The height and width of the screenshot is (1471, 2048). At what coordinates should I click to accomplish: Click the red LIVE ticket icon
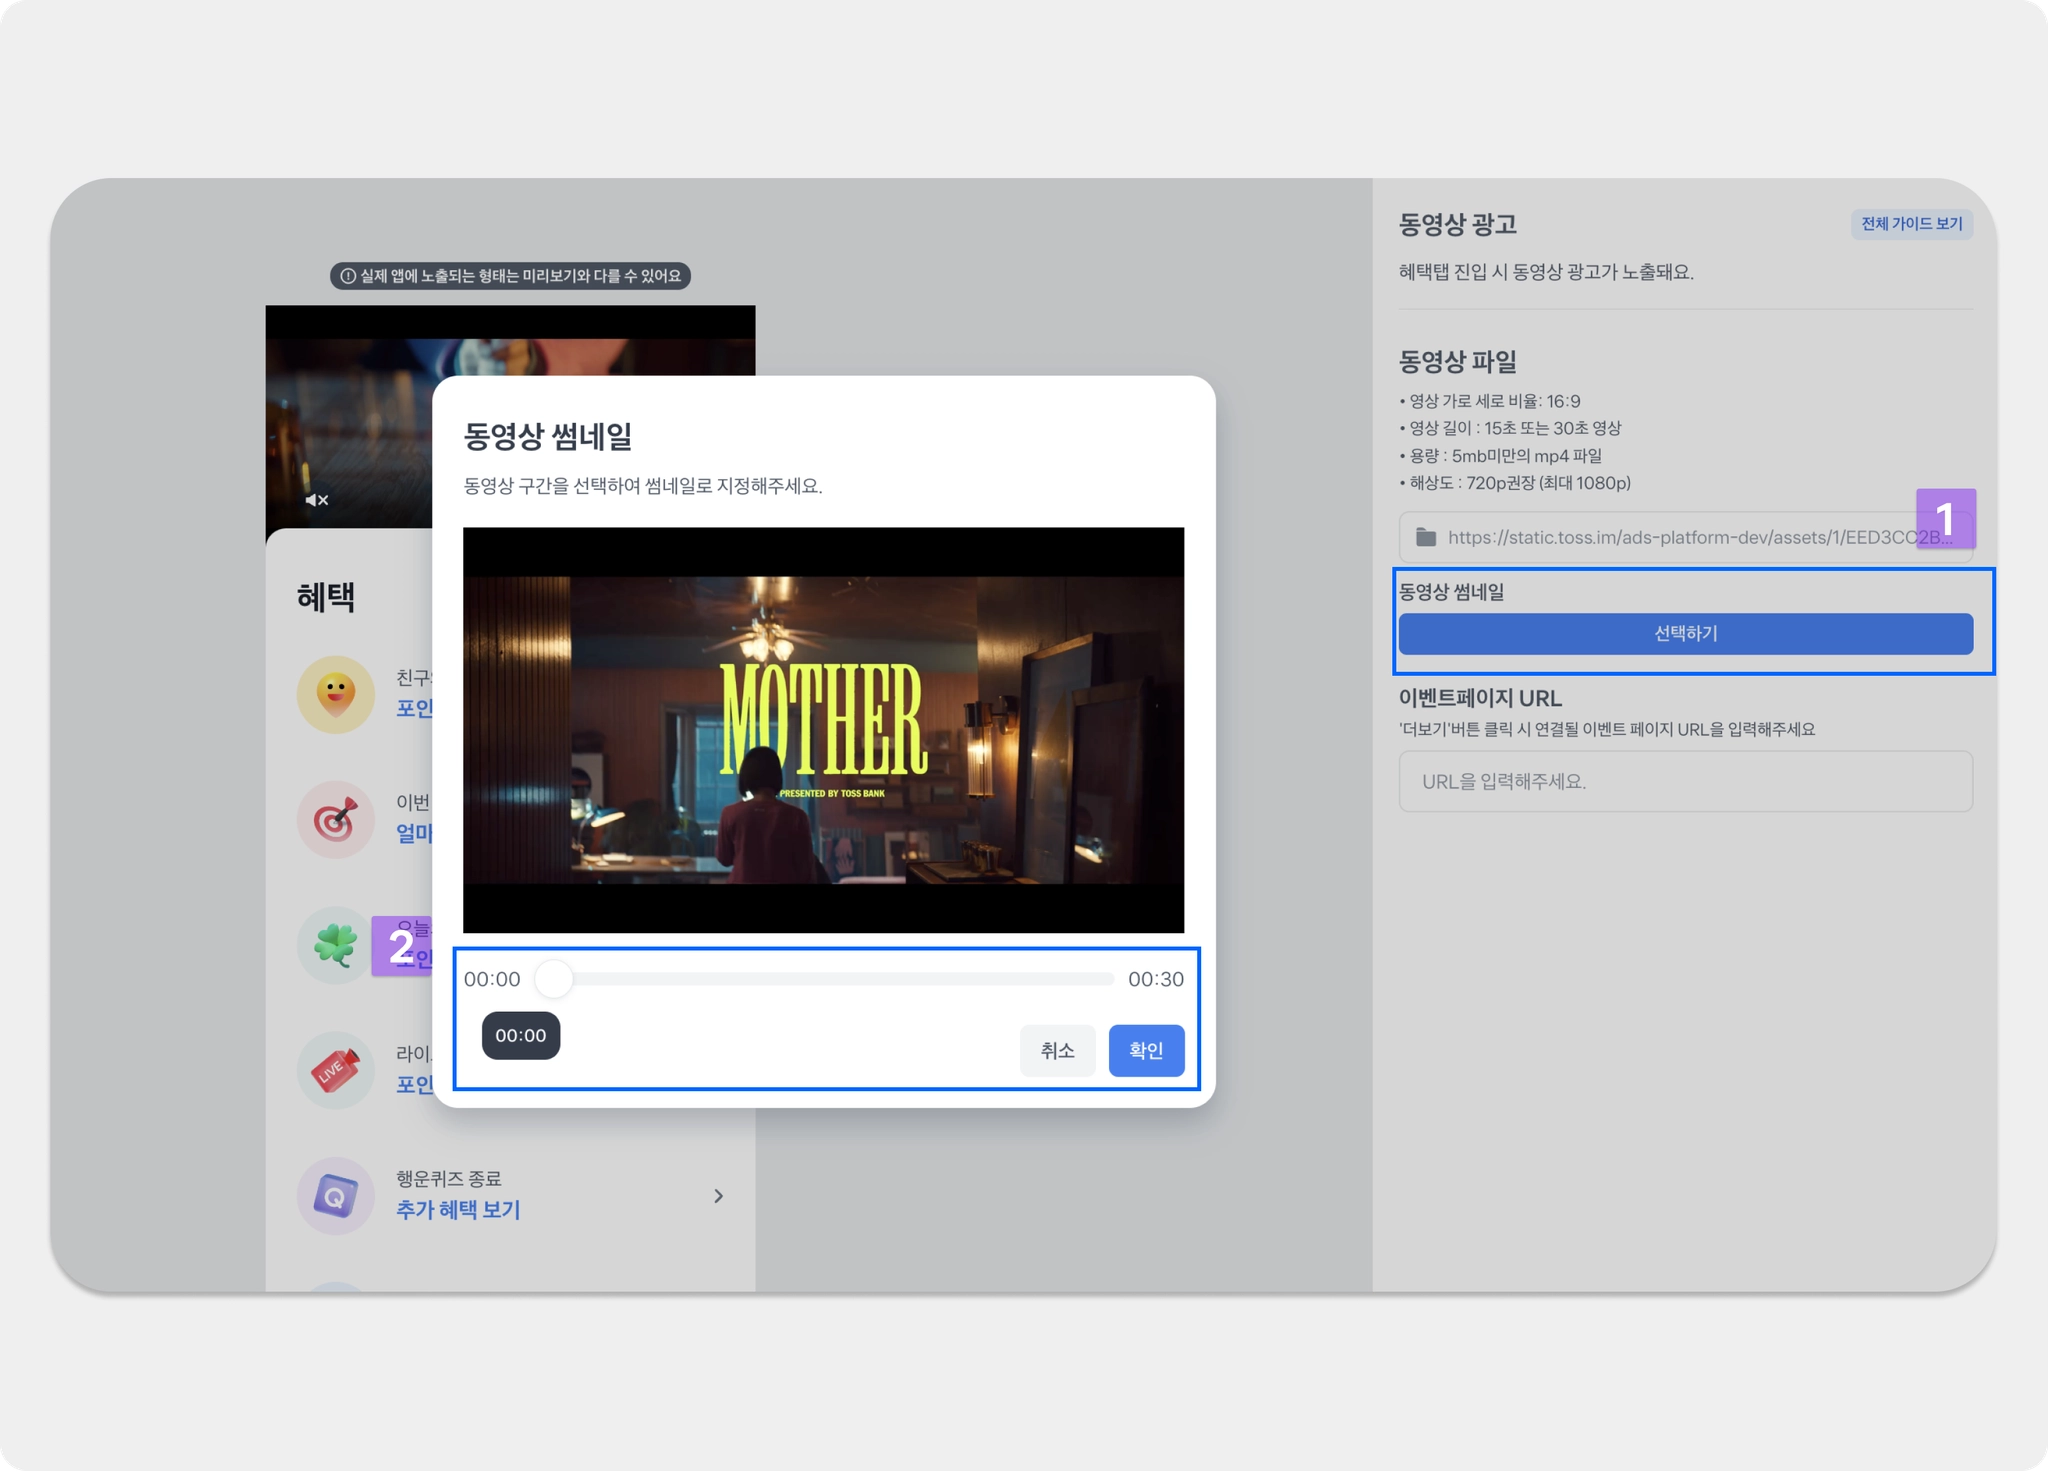(x=336, y=1069)
